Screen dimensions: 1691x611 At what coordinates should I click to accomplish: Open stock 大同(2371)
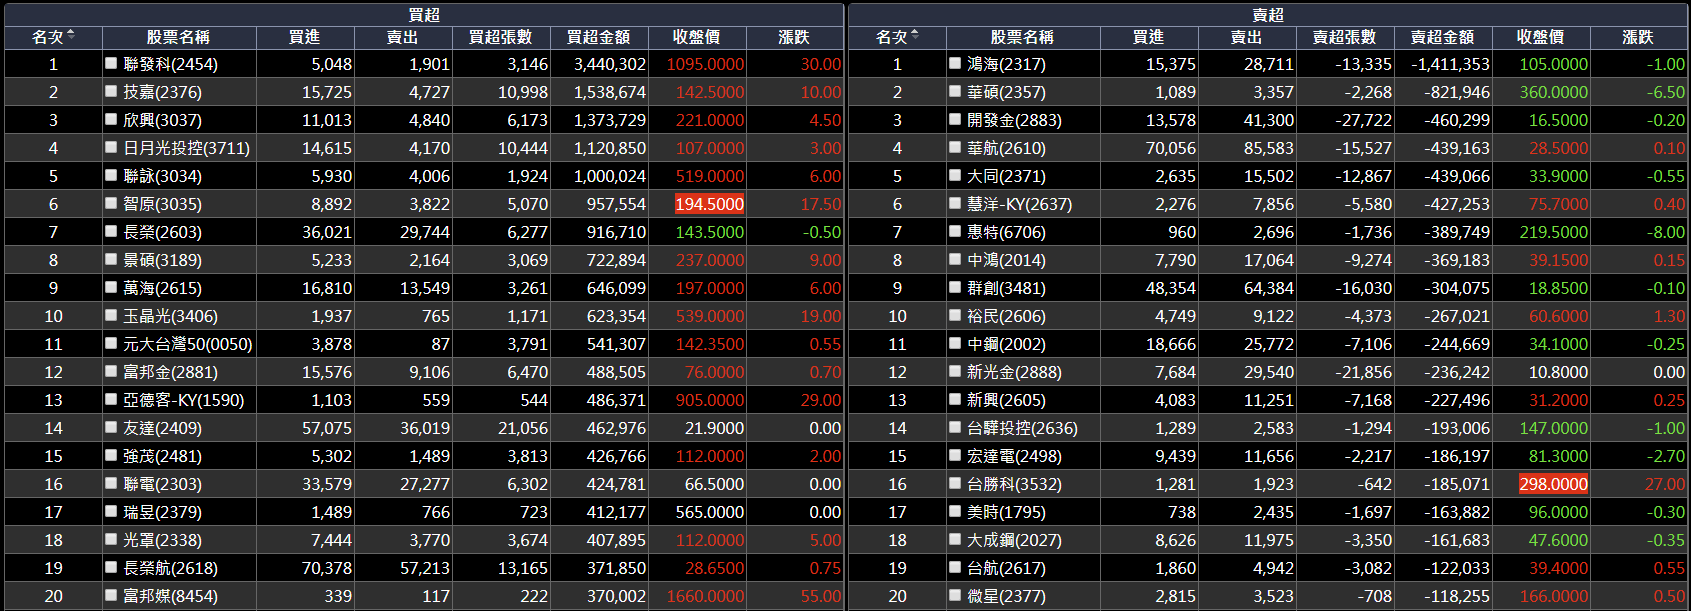(x=1006, y=176)
